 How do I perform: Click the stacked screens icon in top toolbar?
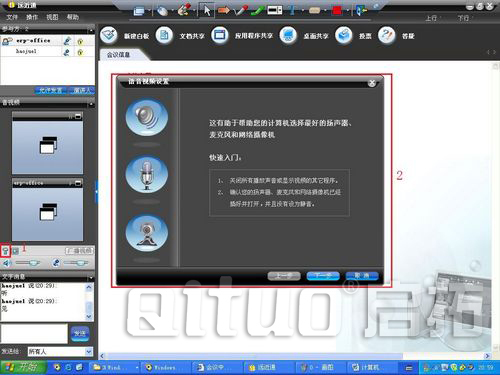139,11
